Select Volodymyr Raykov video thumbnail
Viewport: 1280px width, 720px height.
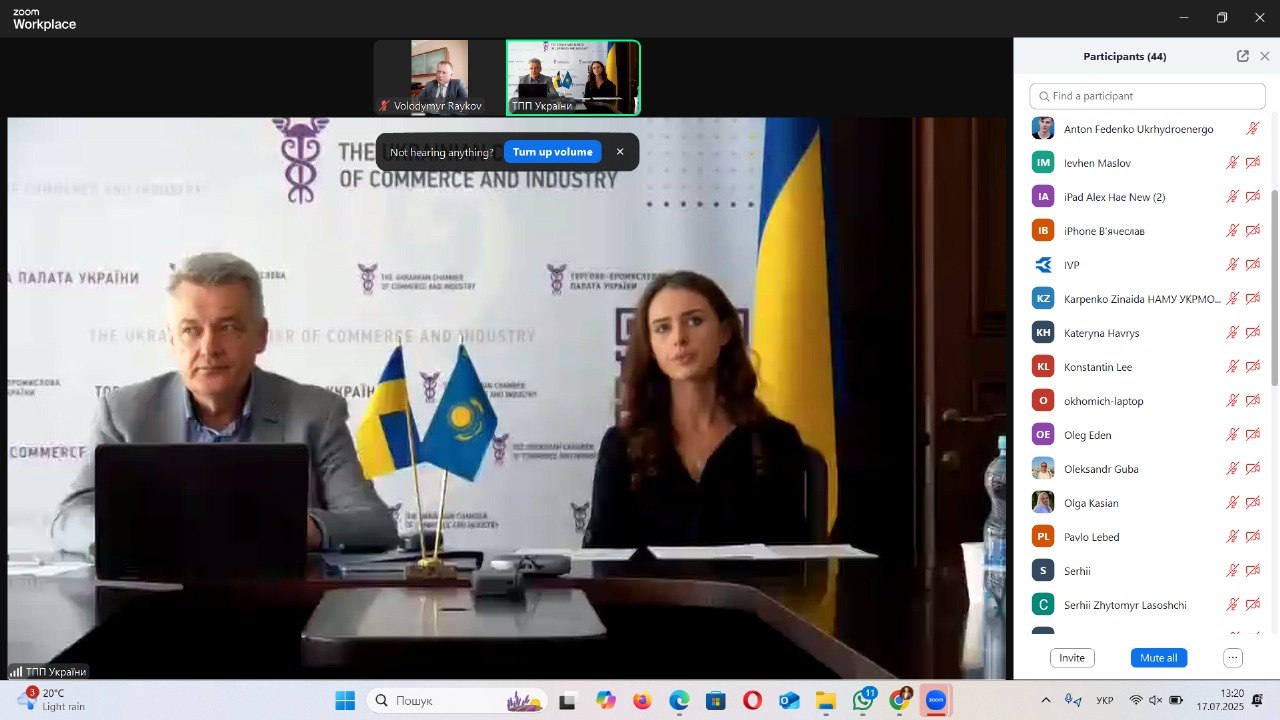439,78
